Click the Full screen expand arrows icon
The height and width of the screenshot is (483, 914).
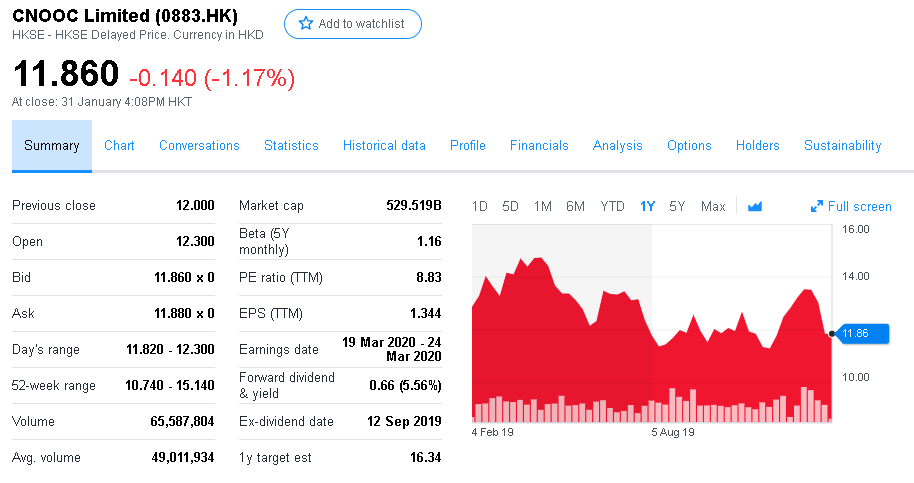pos(817,207)
